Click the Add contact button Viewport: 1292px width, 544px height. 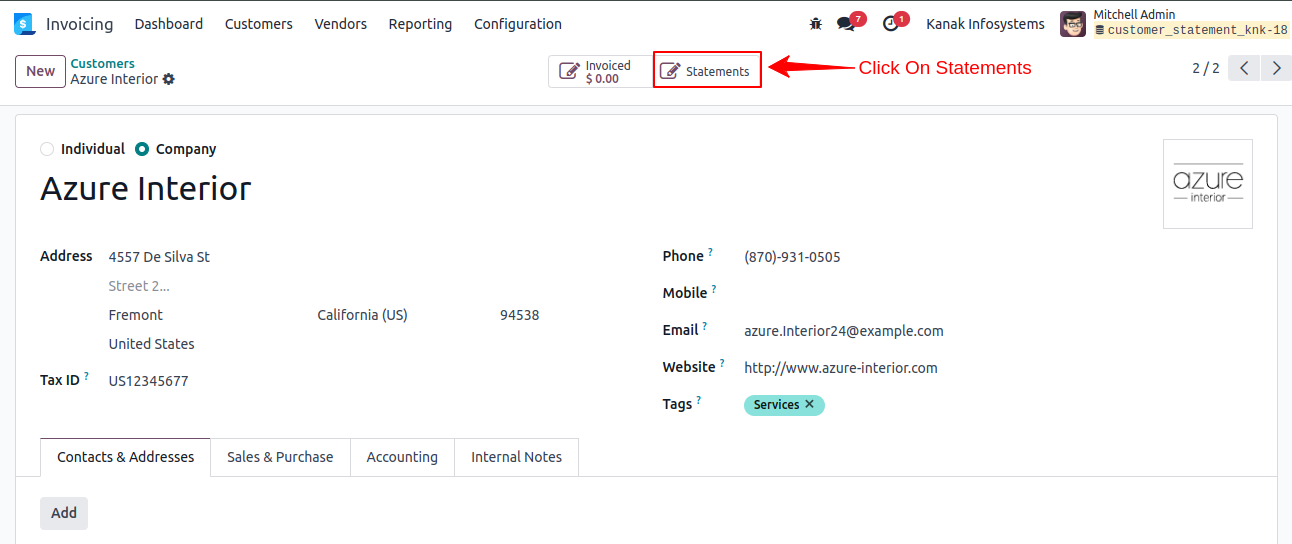(x=64, y=513)
